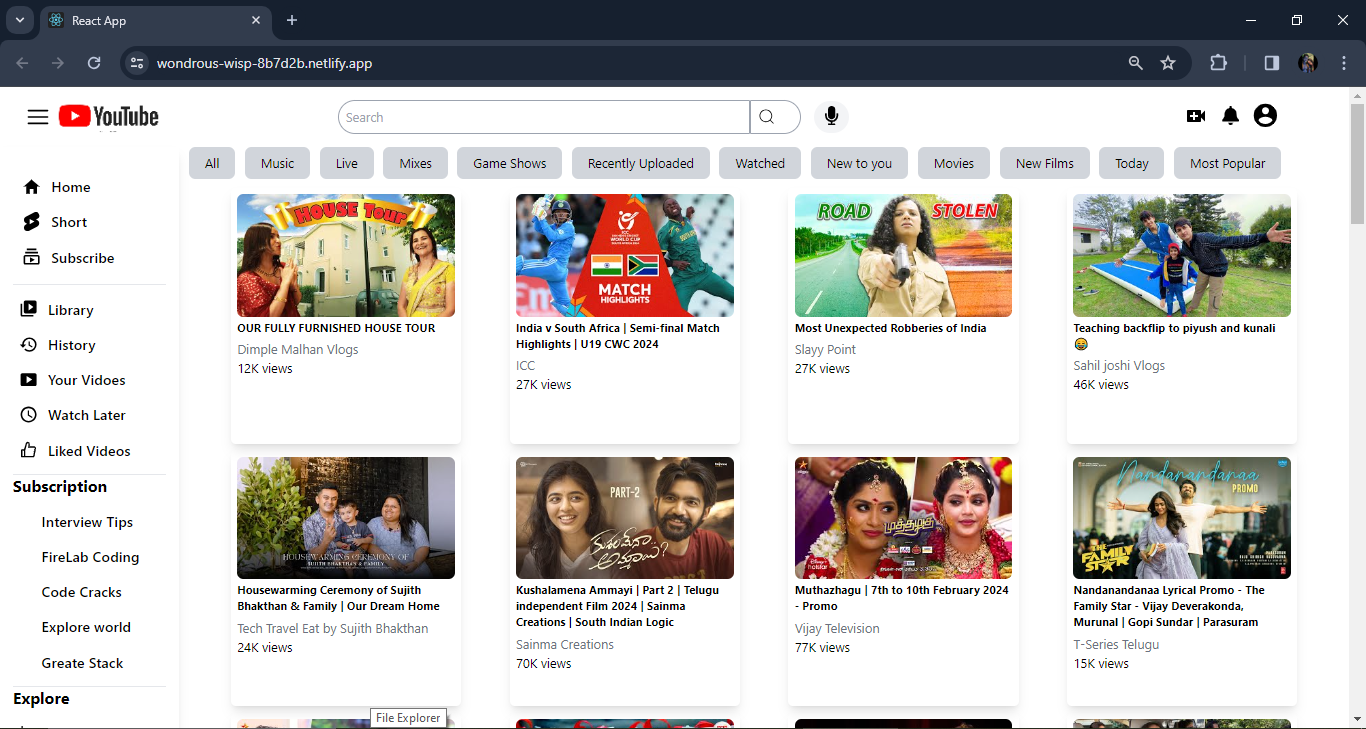The height and width of the screenshot is (729, 1366).
Task: Click the T-Series Telugu channel name
Action: [x=1116, y=645]
